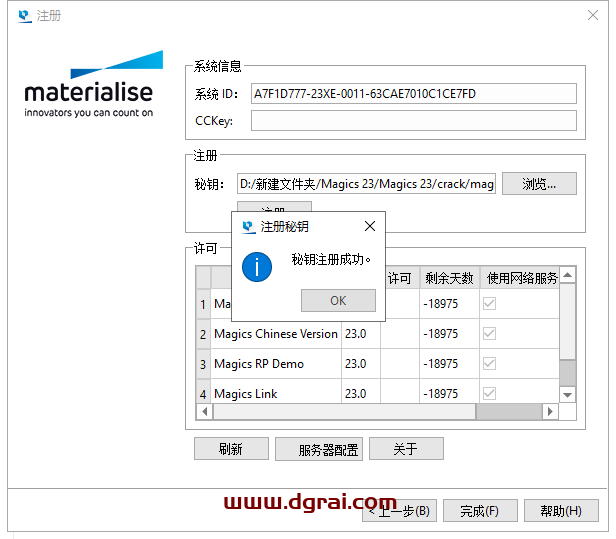
Task: Close the 注册秘钥 message dialog
Action: click(x=370, y=226)
